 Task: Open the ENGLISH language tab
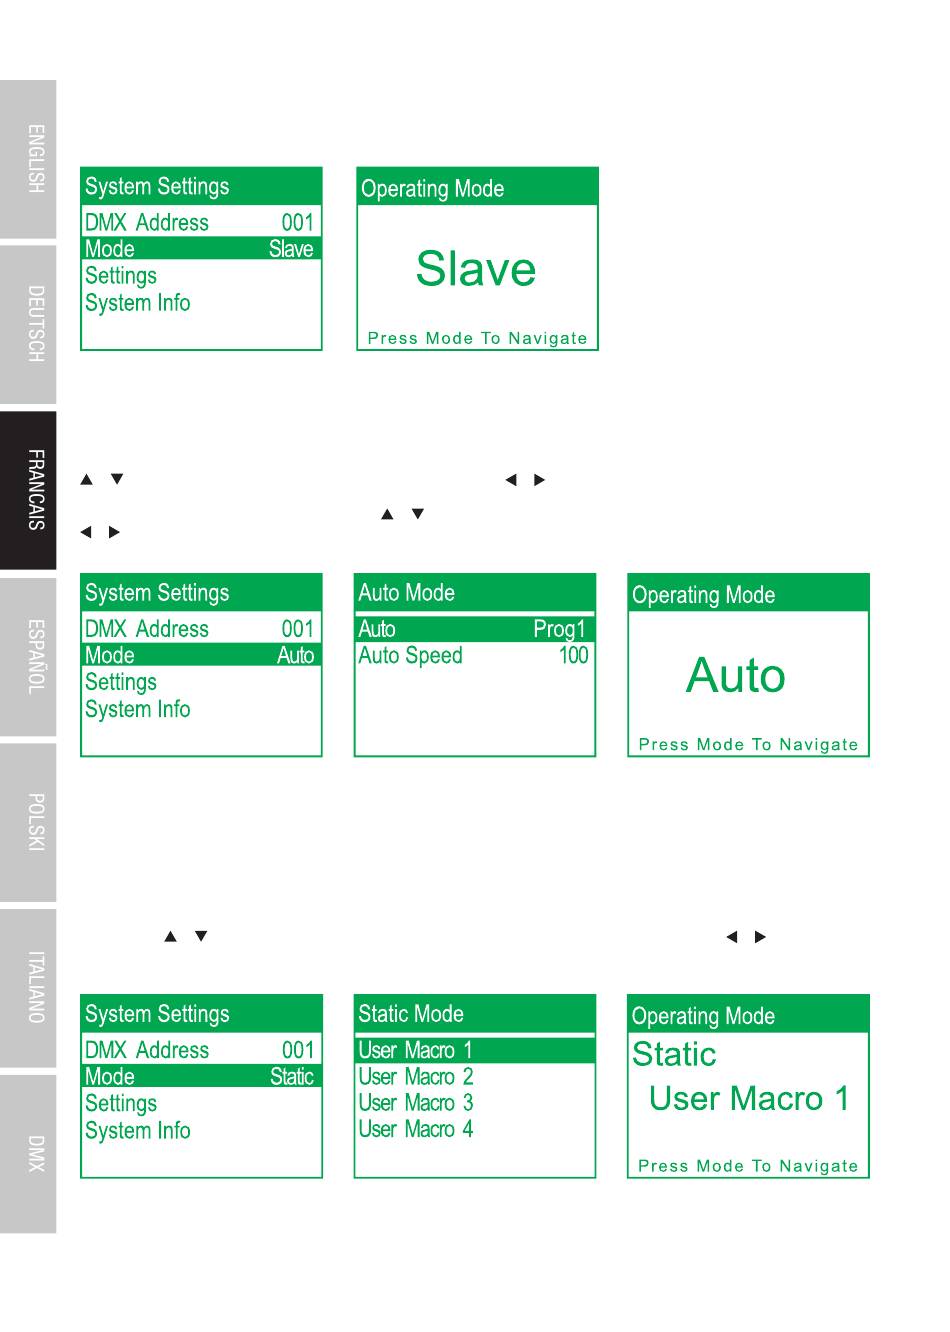tap(28, 159)
